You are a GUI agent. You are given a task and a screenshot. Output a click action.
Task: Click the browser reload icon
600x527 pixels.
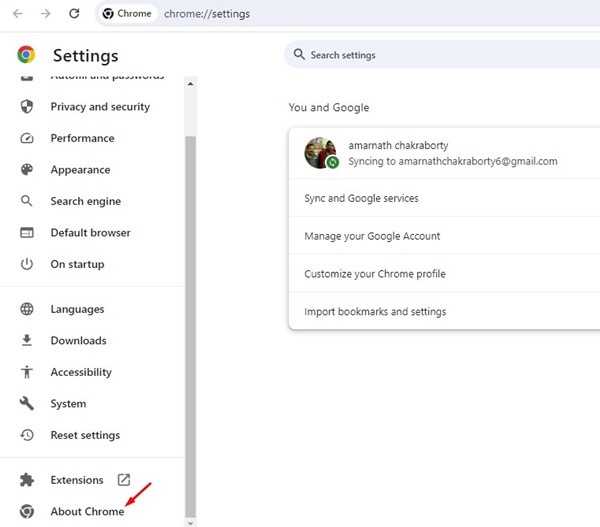[74, 14]
